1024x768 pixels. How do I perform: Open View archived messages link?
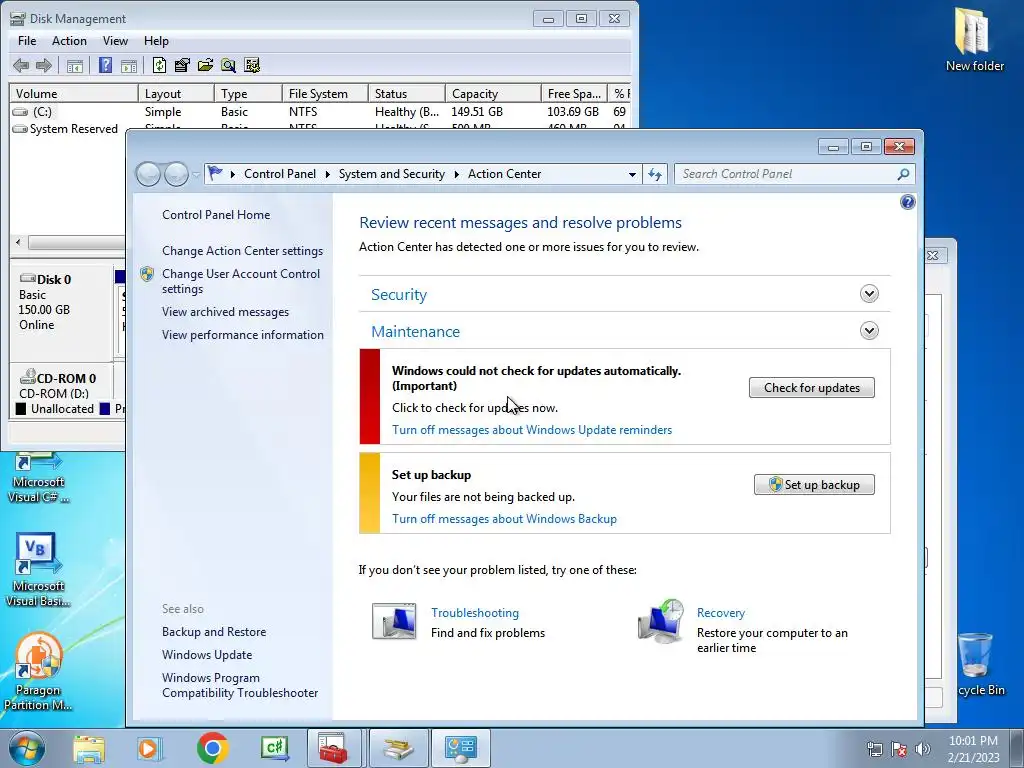pyautogui.click(x=225, y=312)
